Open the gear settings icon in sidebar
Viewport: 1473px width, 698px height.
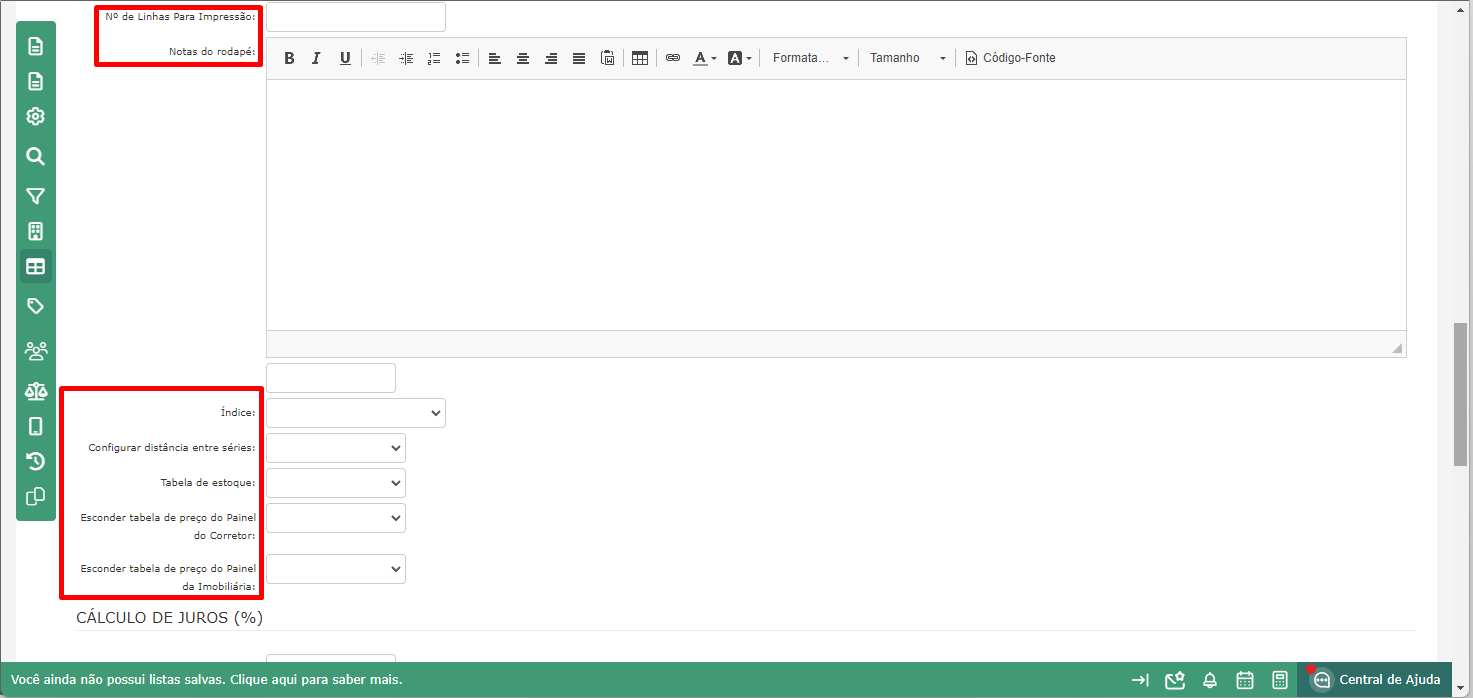pos(36,117)
